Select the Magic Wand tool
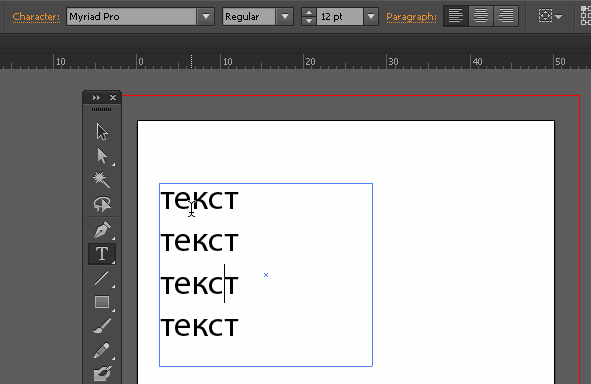The image size is (591, 384). (102, 180)
